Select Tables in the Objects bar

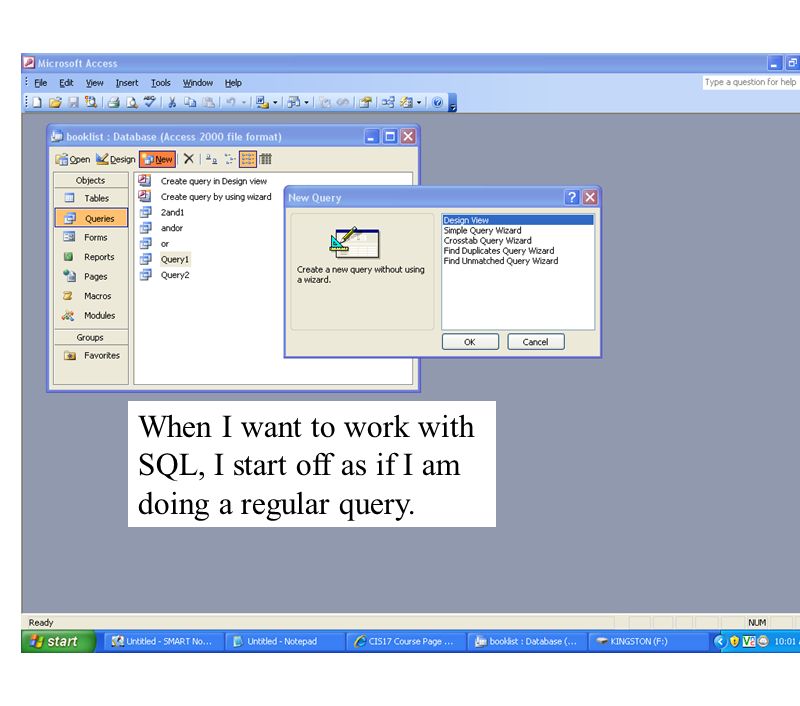tap(90, 198)
